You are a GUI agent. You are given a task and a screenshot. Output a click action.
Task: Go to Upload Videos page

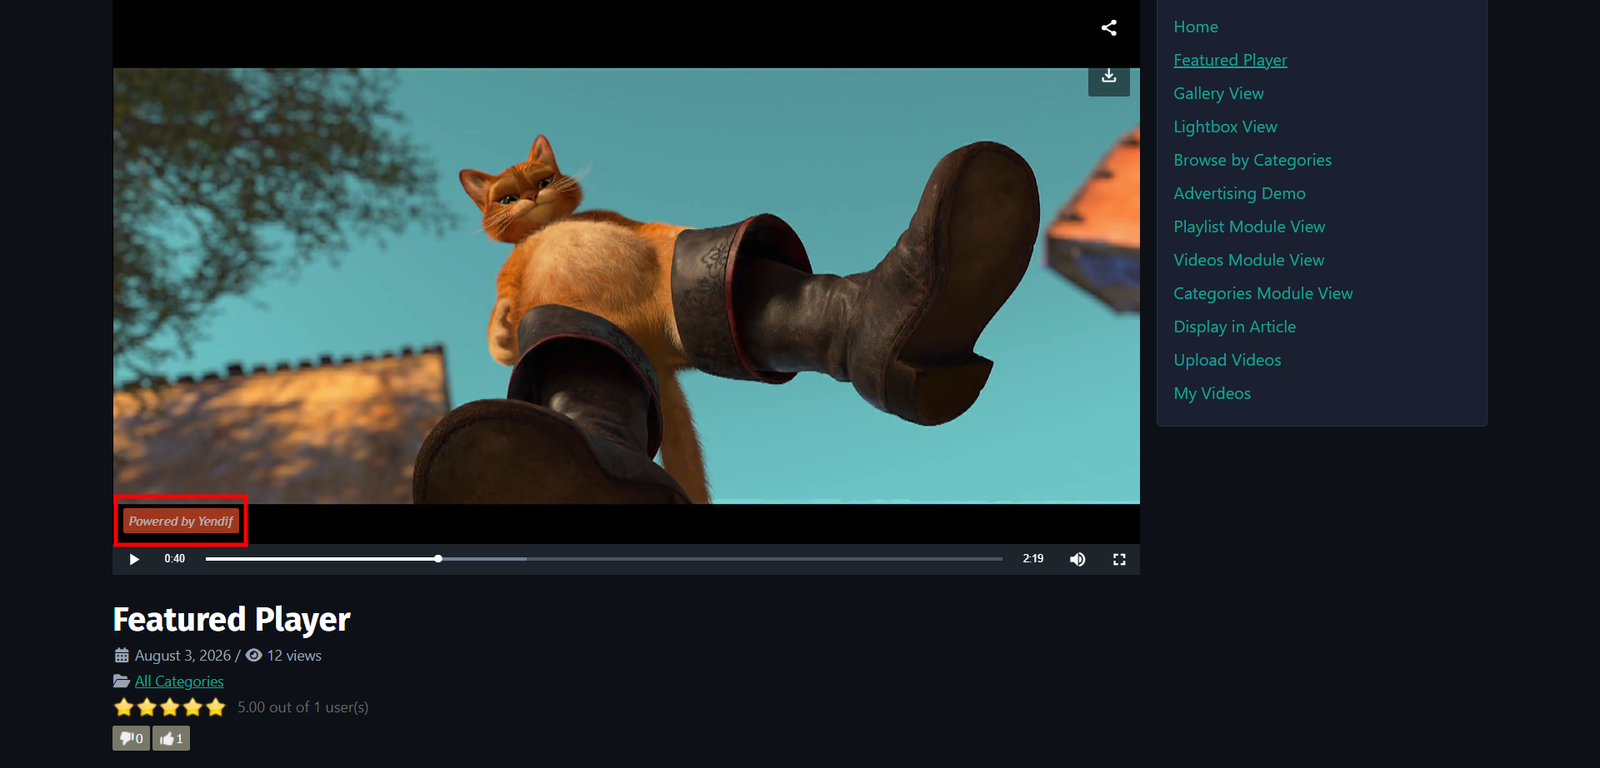(x=1227, y=360)
